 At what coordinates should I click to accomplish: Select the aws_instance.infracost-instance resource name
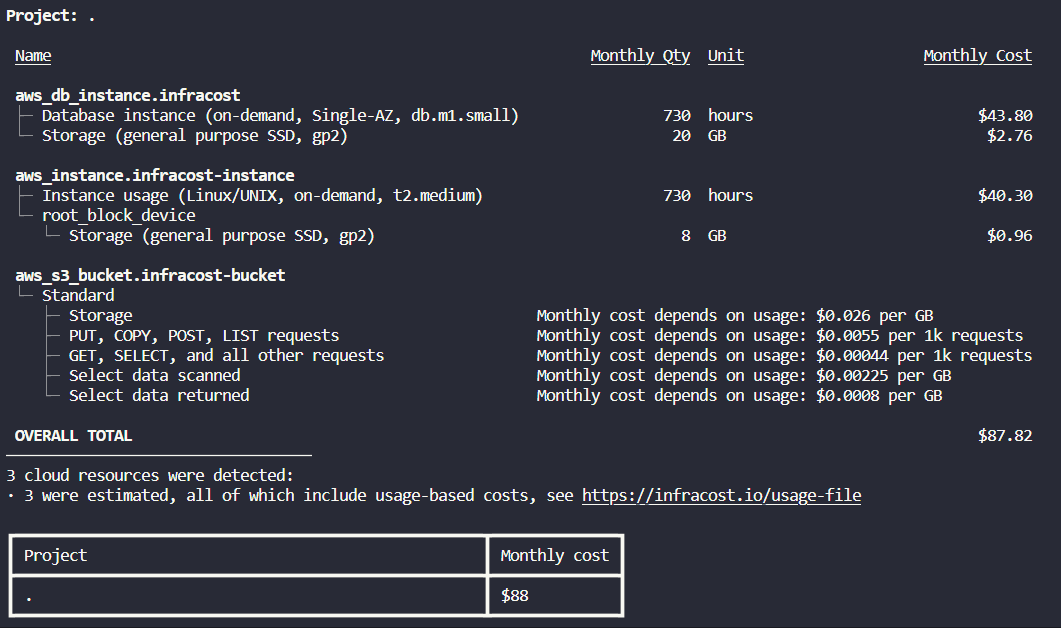click(x=155, y=176)
